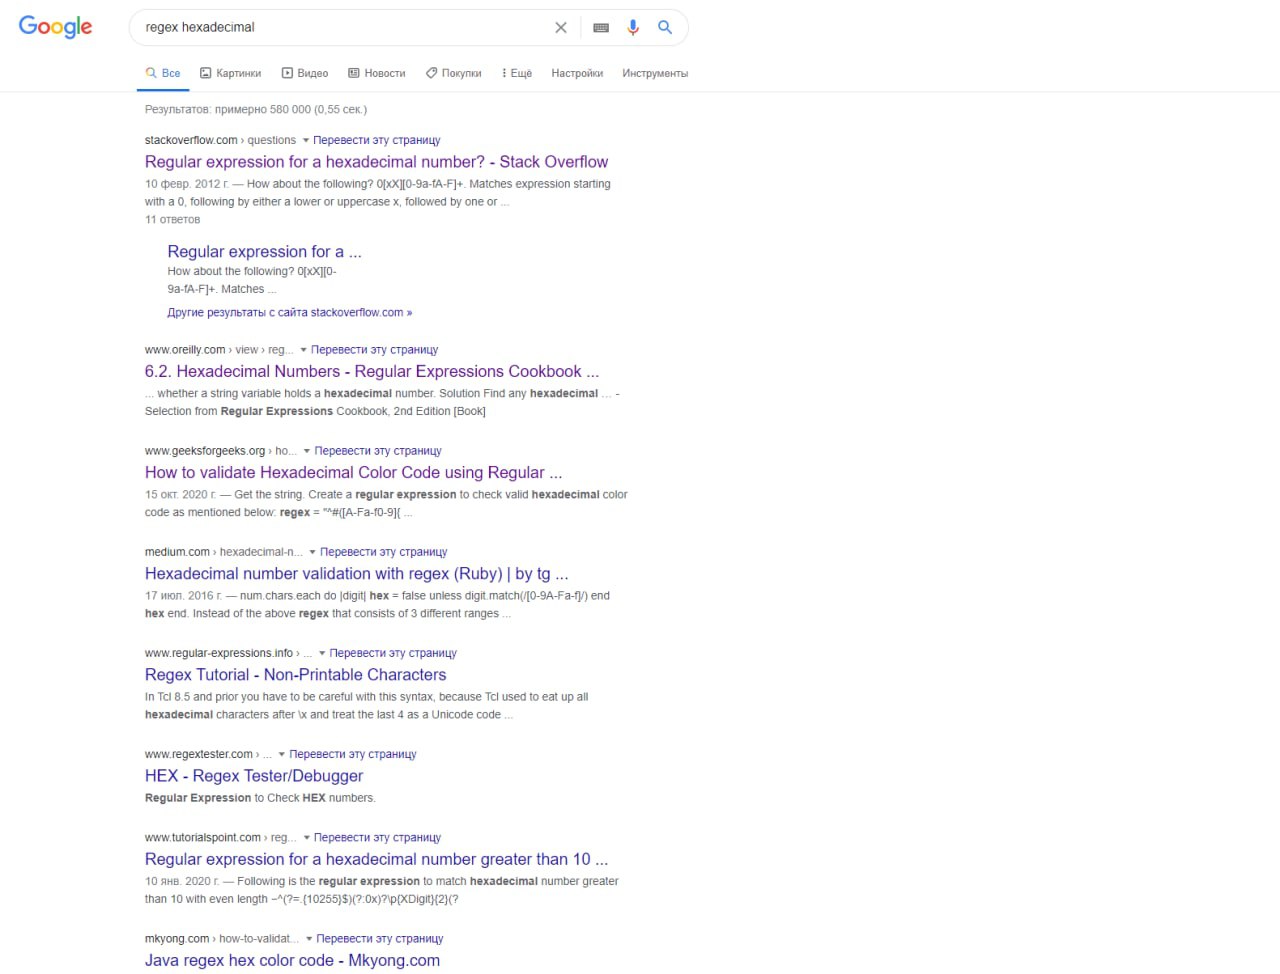Expand dropdown arrow next to regextester.com URL
The height and width of the screenshot is (974, 1280).
coord(282,755)
